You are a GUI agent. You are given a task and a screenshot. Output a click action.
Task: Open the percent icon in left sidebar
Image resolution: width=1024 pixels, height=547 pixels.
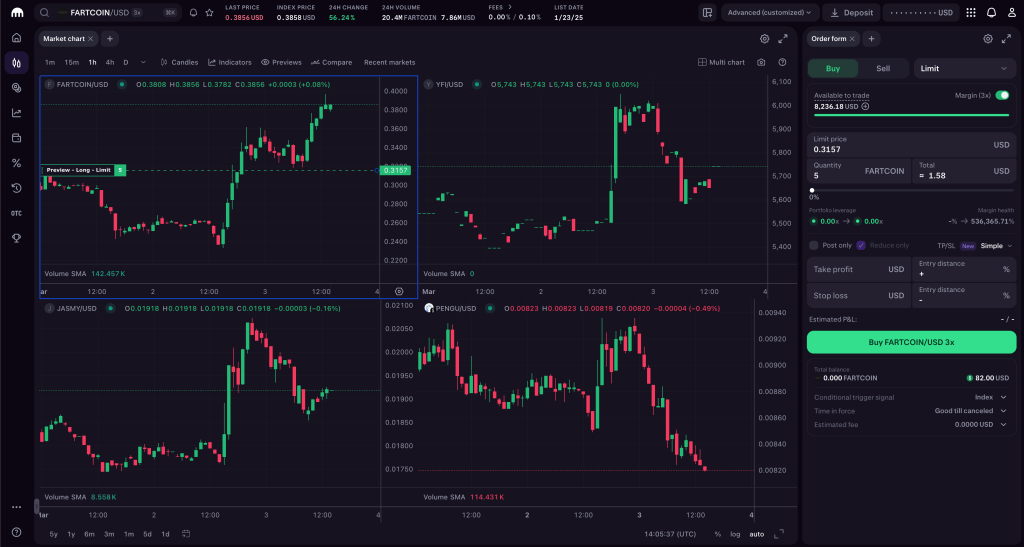(x=16, y=163)
